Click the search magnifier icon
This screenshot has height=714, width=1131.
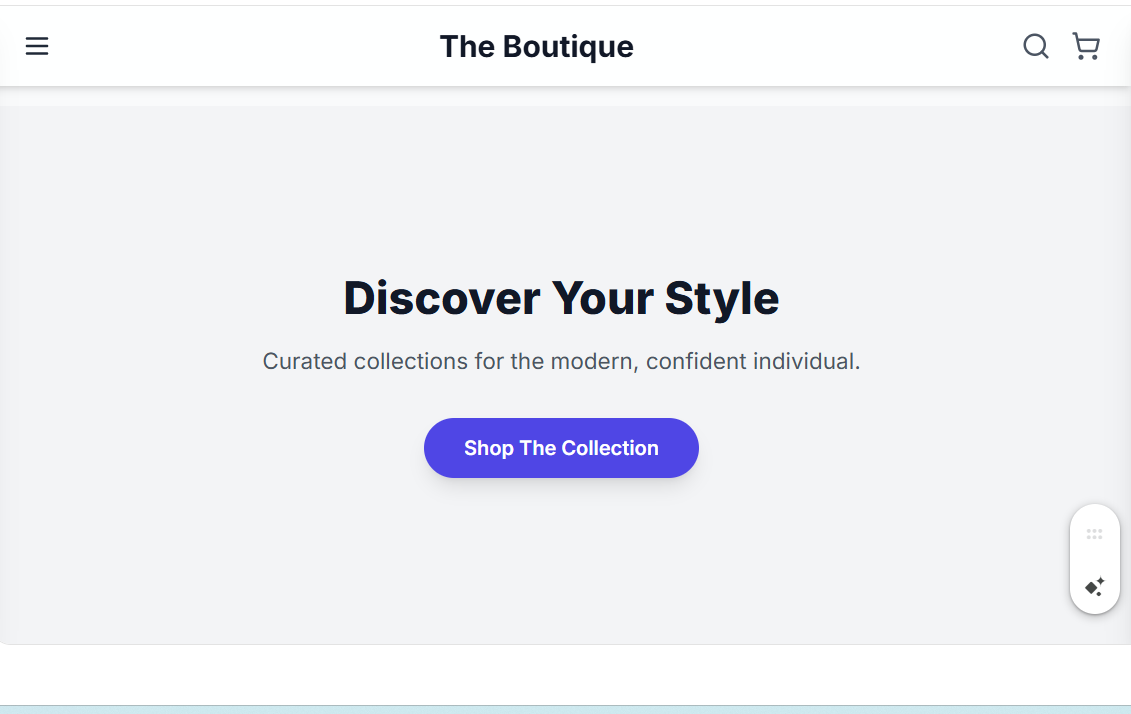point(1036,46)
